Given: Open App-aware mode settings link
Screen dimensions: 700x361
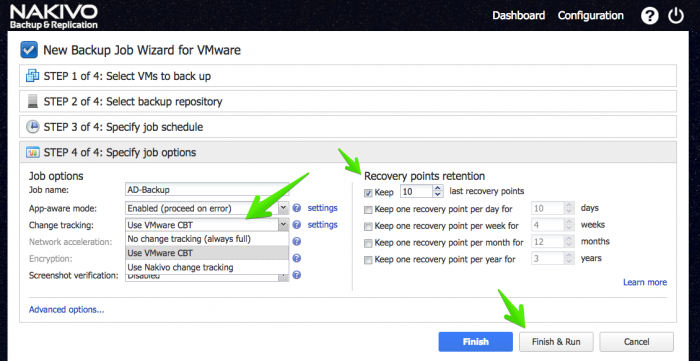Looking at the screenshot, I should 322,208.
